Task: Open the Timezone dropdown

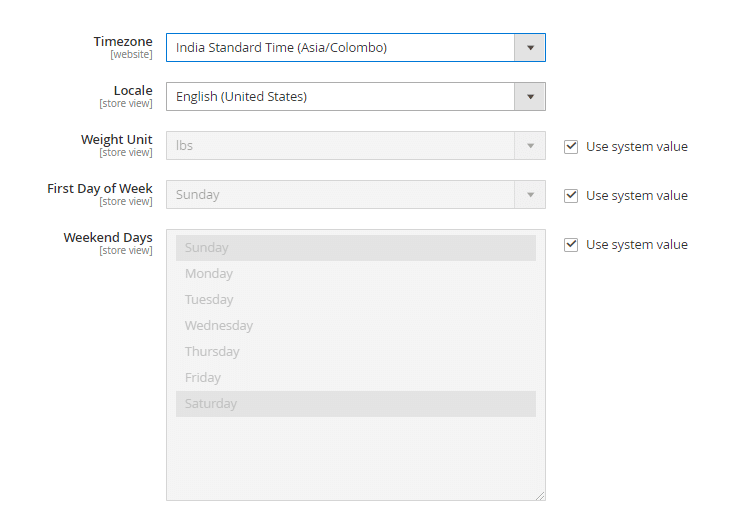Action: tap(356, 47)
